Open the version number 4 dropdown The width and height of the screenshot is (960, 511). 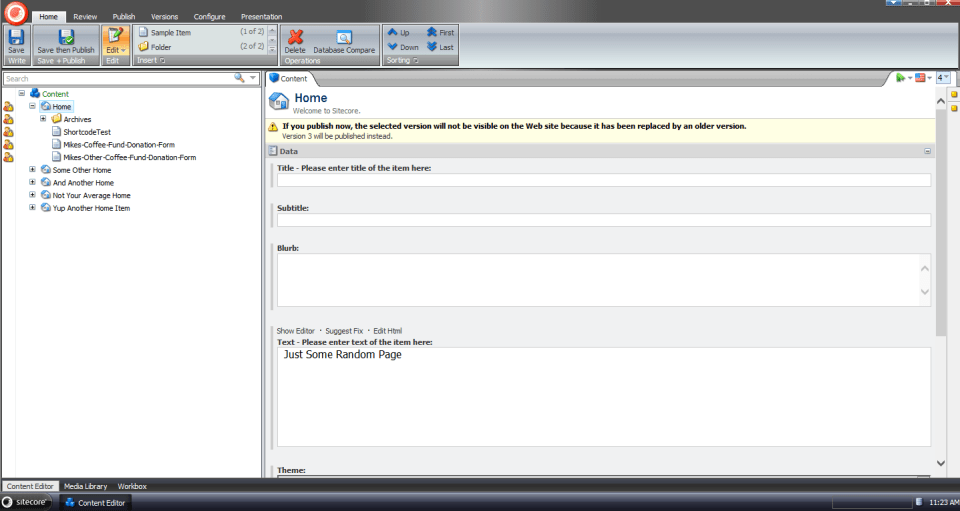[943, 78]
